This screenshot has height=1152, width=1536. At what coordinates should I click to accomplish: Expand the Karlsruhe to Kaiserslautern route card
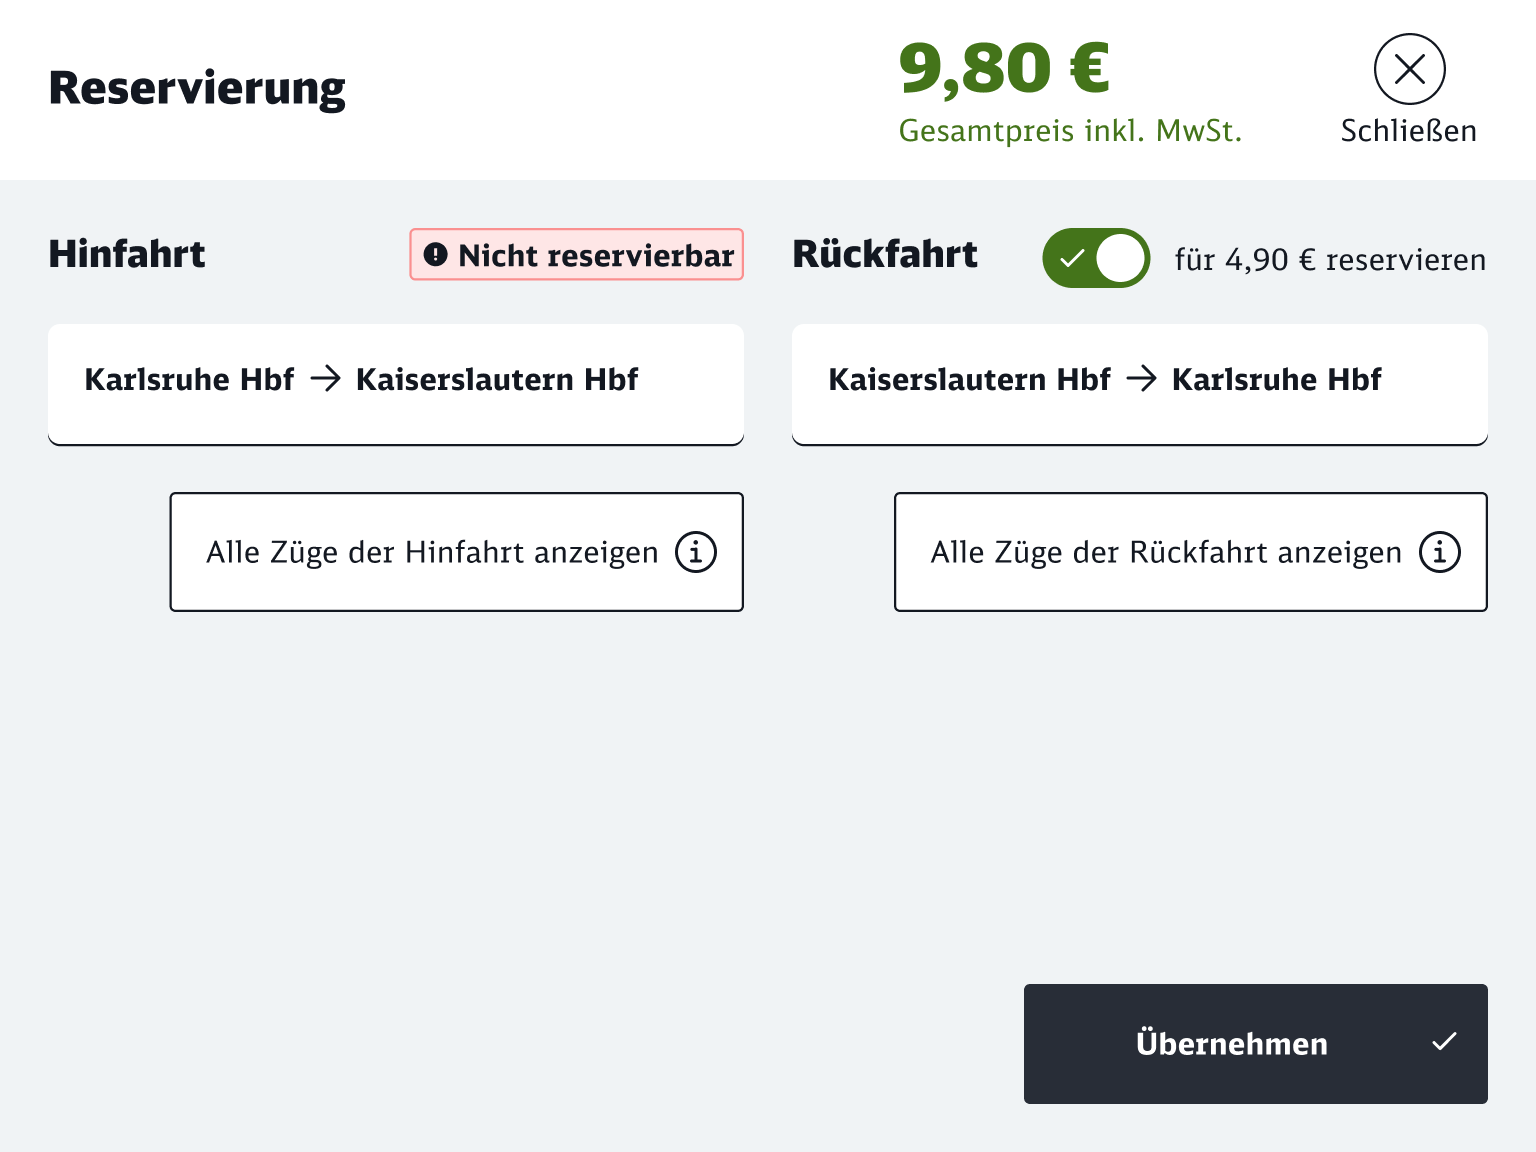pos(396,384)
